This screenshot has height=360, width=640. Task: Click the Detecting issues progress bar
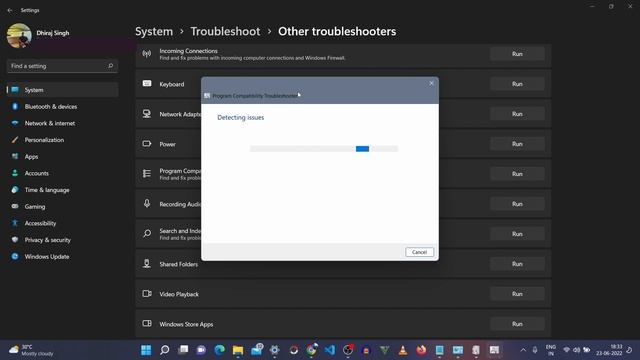324,149
